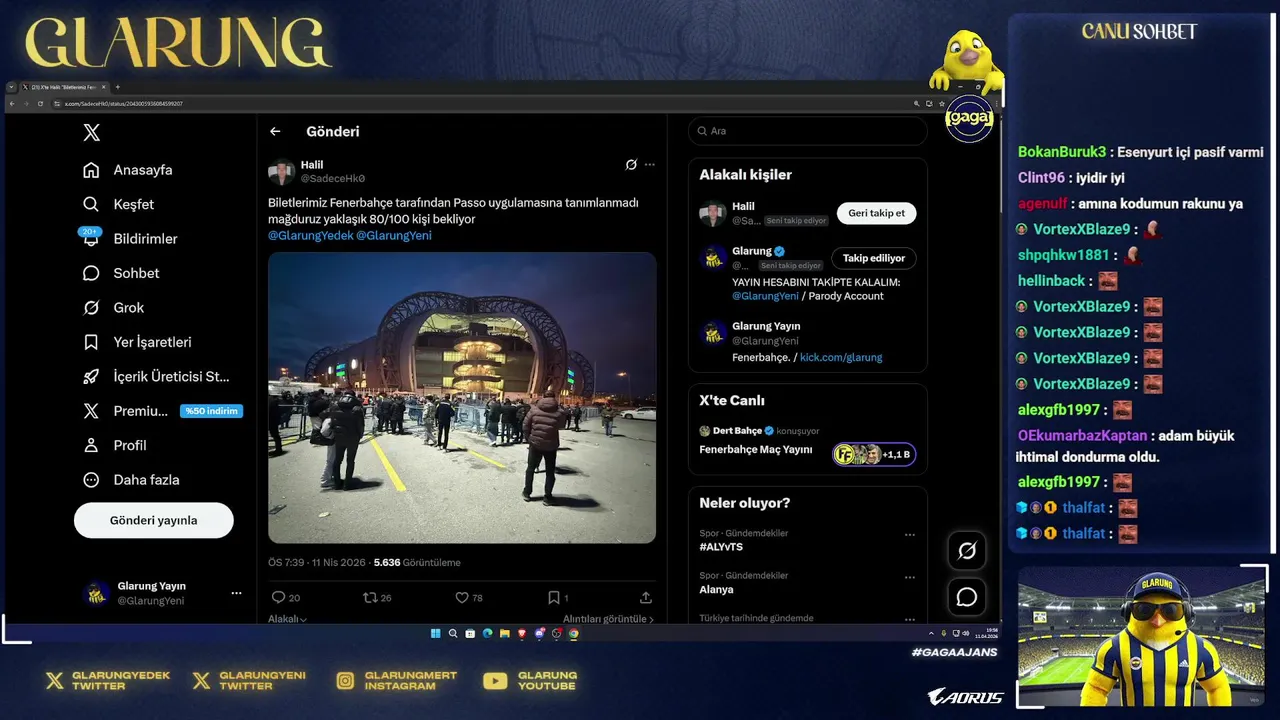Open Halil's profile avatar on post
Screen dimensions: 1280x720
281,172
